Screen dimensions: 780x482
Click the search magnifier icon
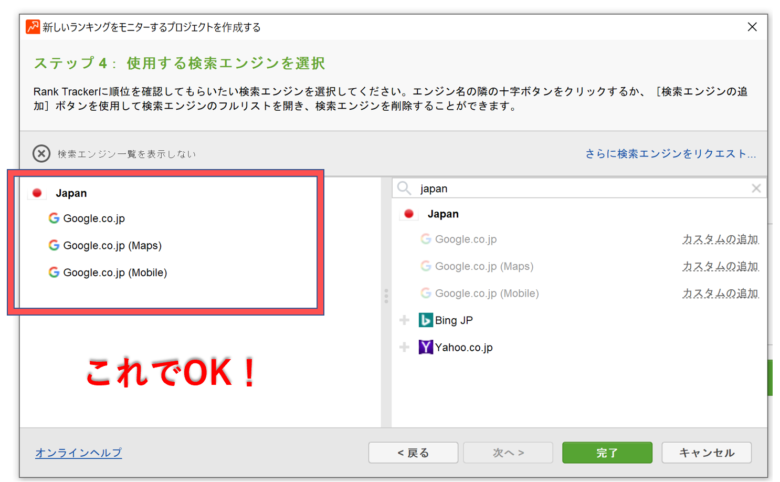pos(404,188)
